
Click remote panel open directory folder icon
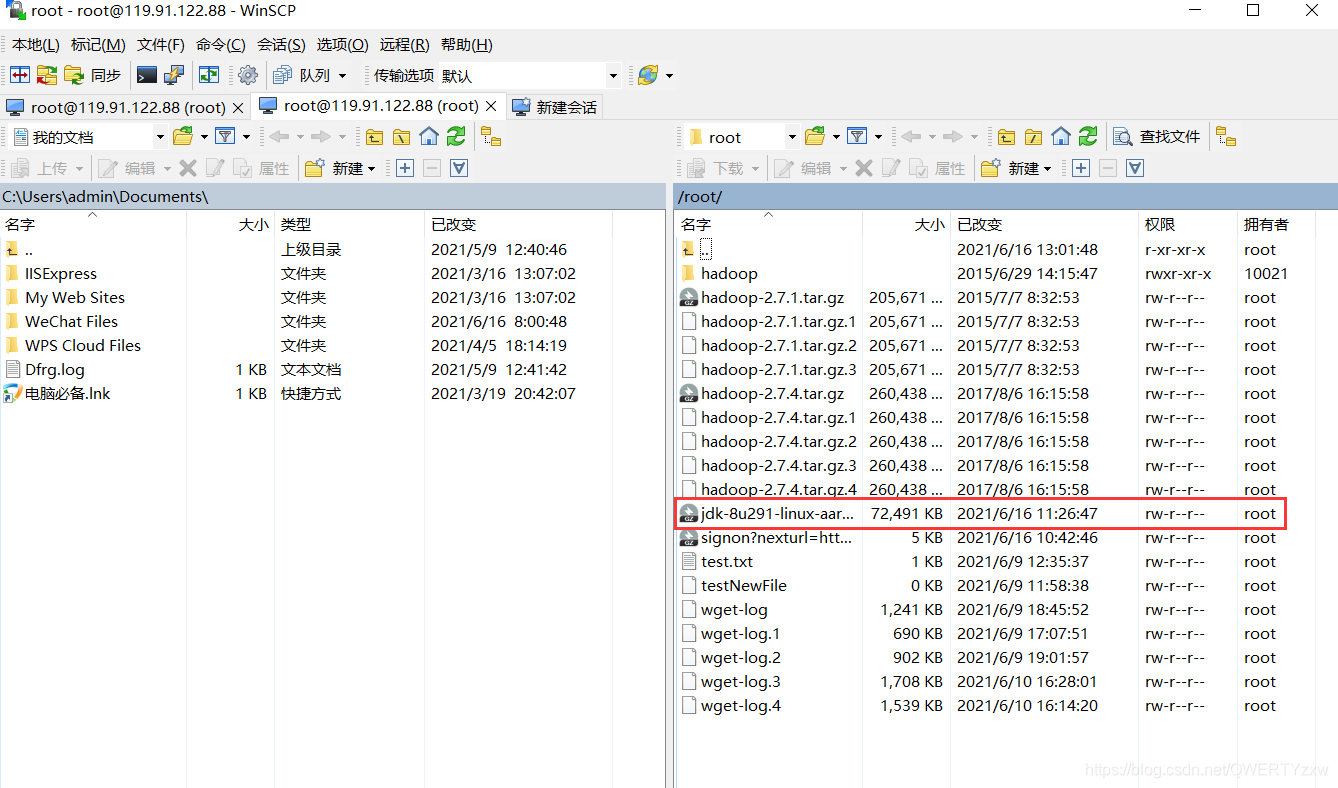pos(815,136)
